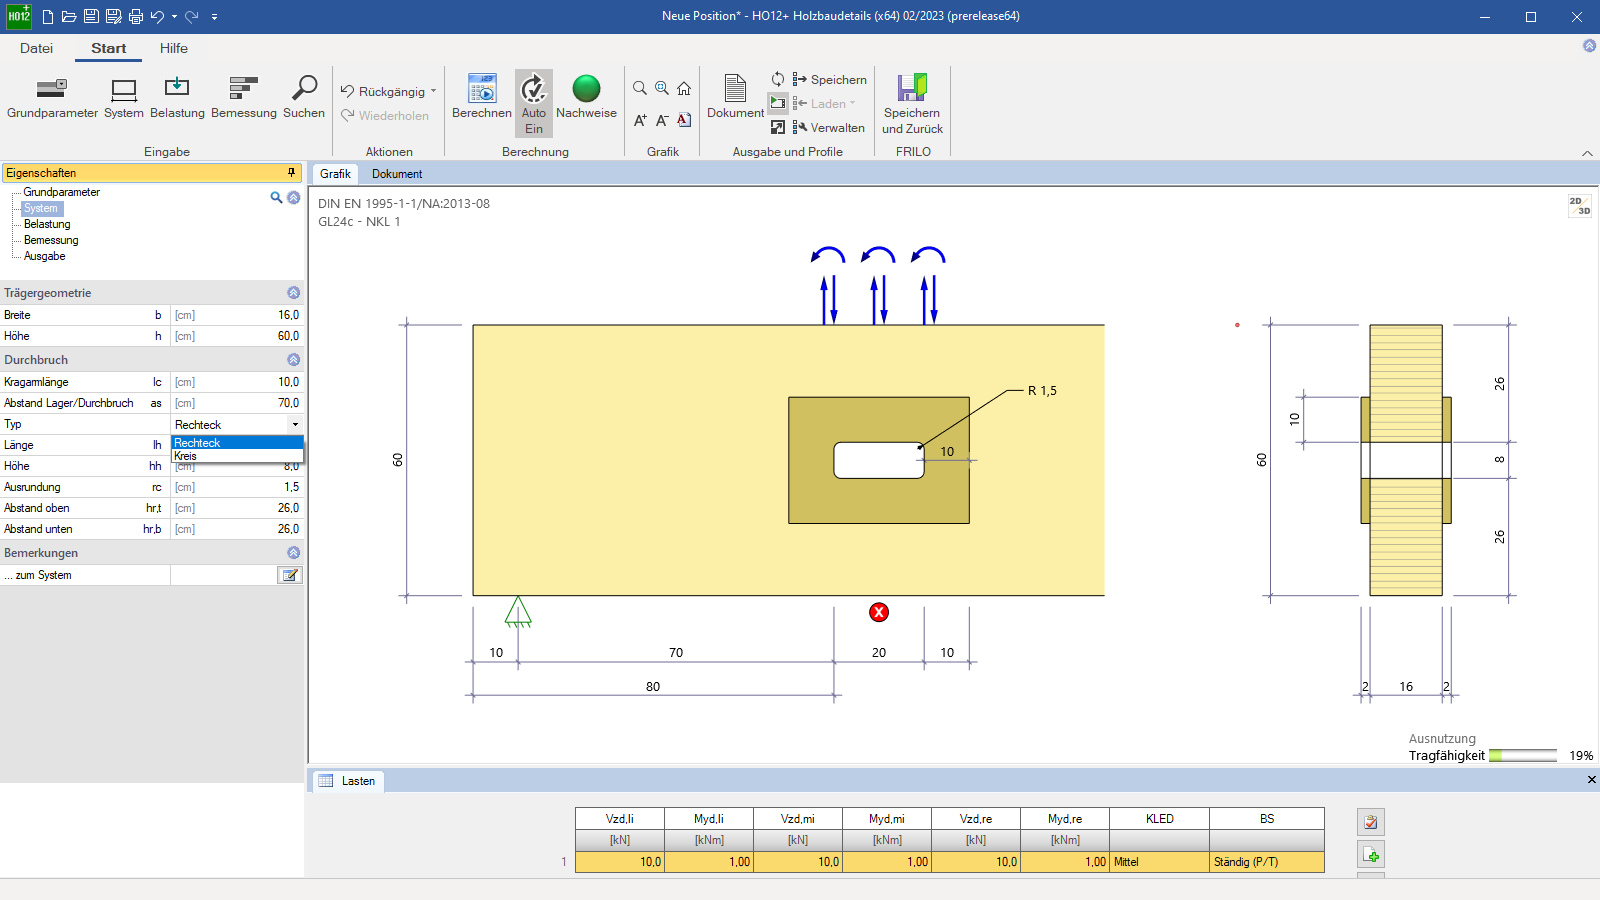Toggle Auto Ein calculation mode
1600x900 pixels.
534,103
